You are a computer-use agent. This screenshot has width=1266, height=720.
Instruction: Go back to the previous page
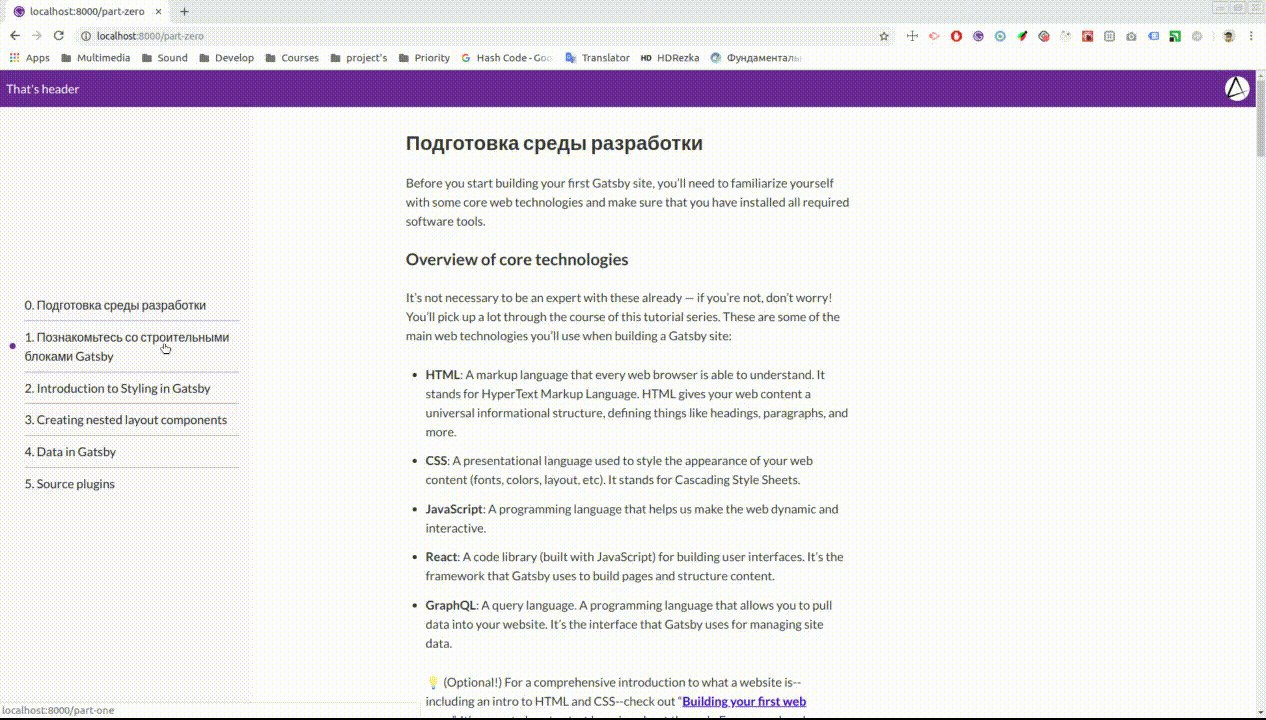point(15,35)
